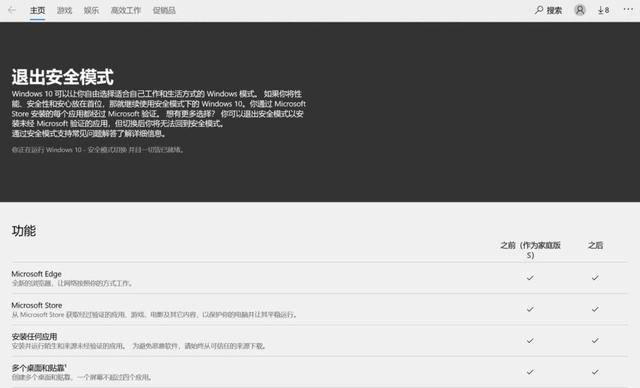Select the 多个桌面和贴靠 feature row title

coord(39,368)
